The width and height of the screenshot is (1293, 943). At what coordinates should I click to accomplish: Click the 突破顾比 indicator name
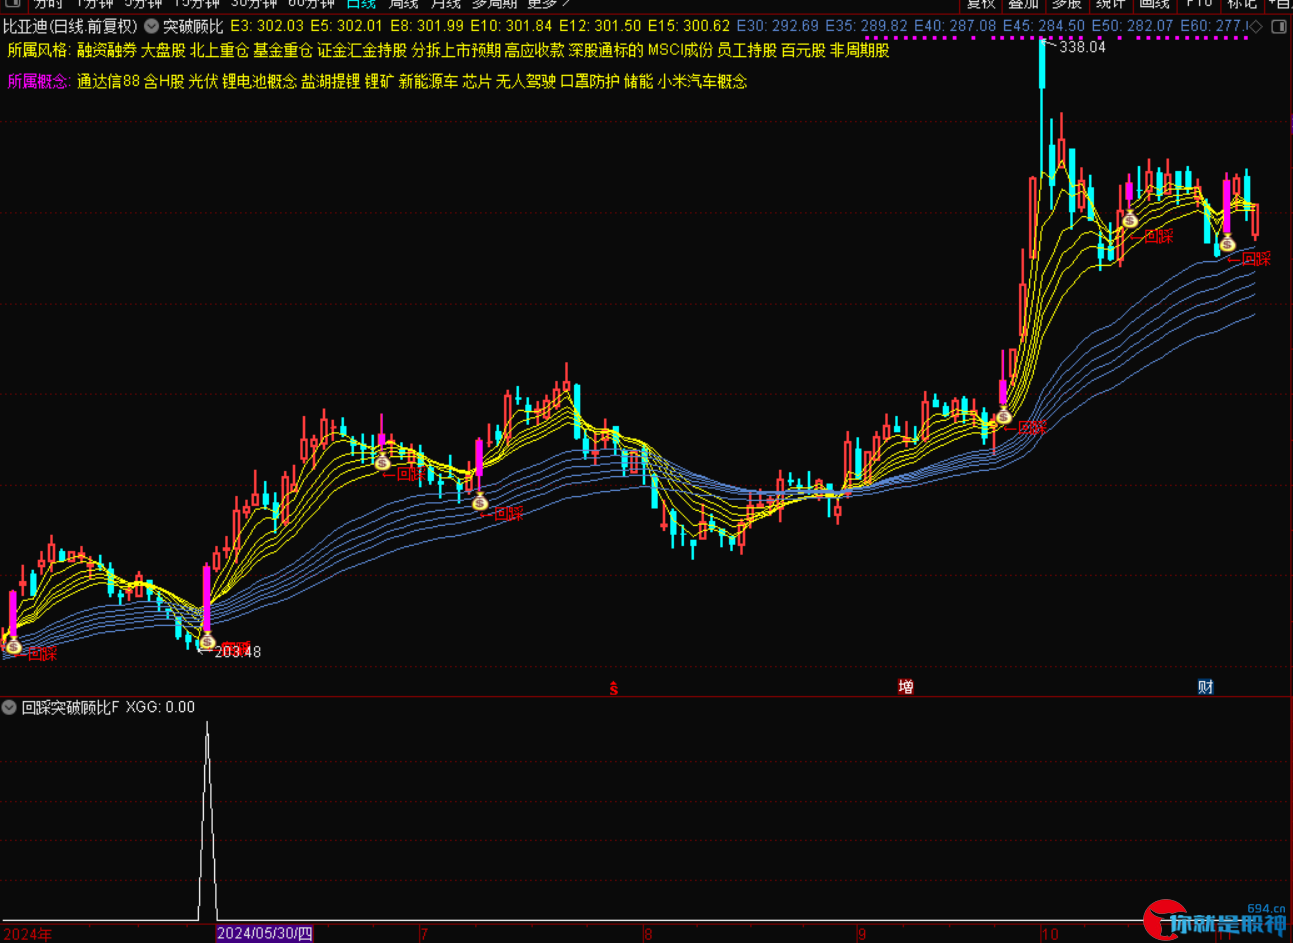pos(193,27)
